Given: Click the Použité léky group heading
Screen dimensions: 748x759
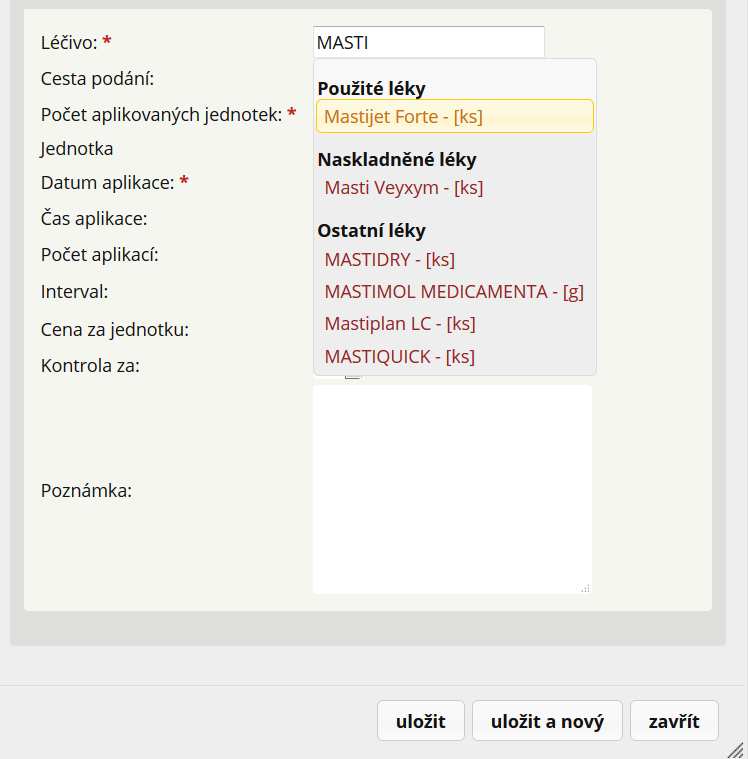Looking at the screenshot, I should 371,89.
